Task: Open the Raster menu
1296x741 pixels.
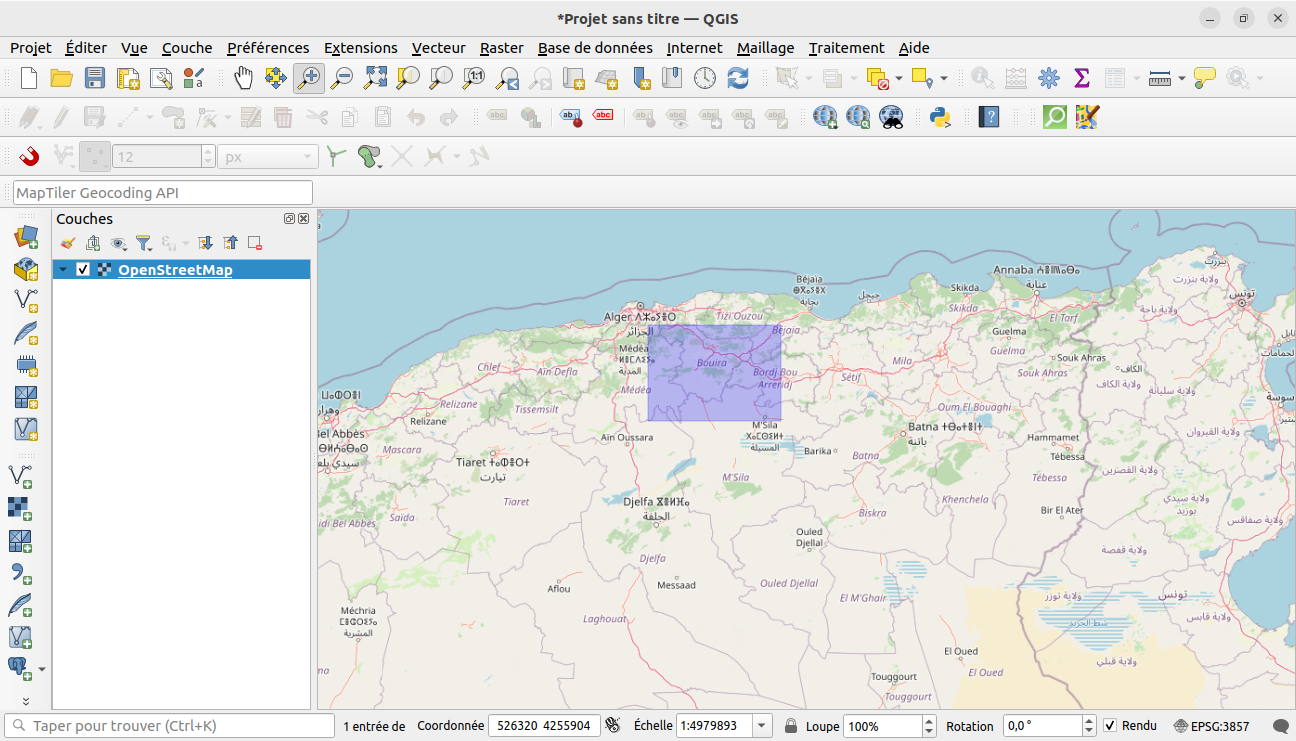Action: click(x=502, y=48)
